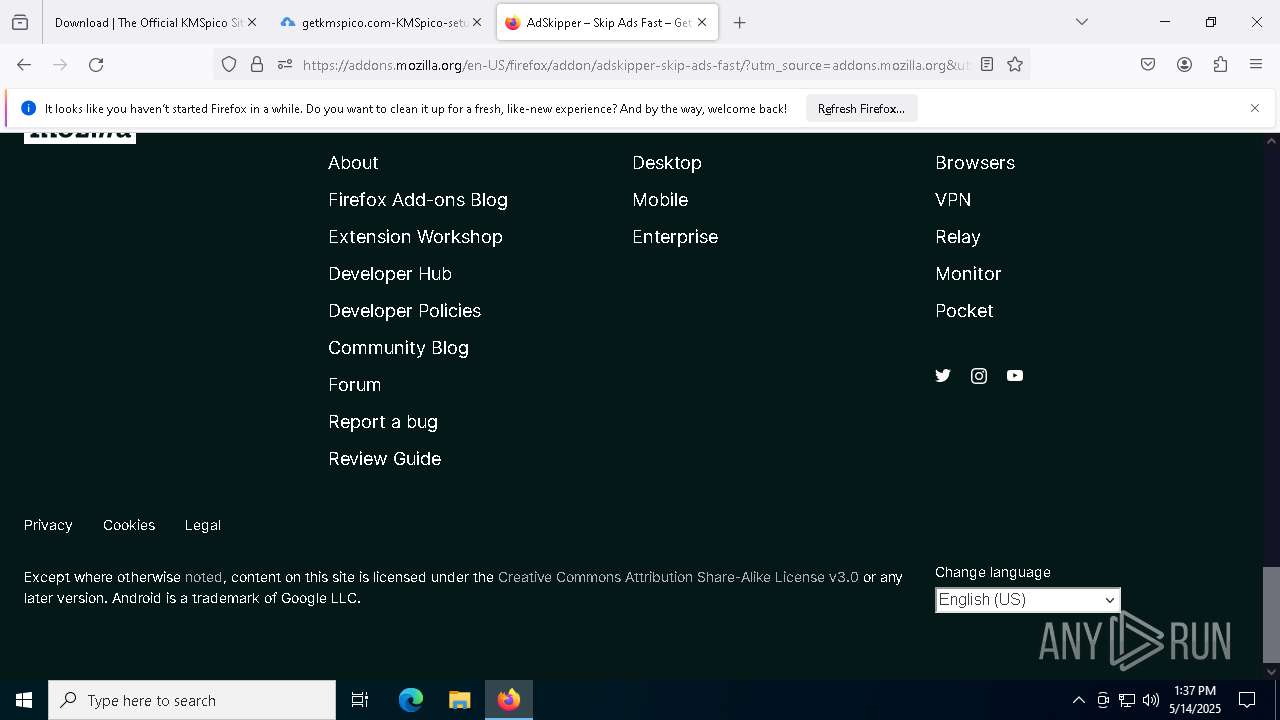Open the Forum link
This screenshot has height=720, width=1280.
(x=354, y=385)
